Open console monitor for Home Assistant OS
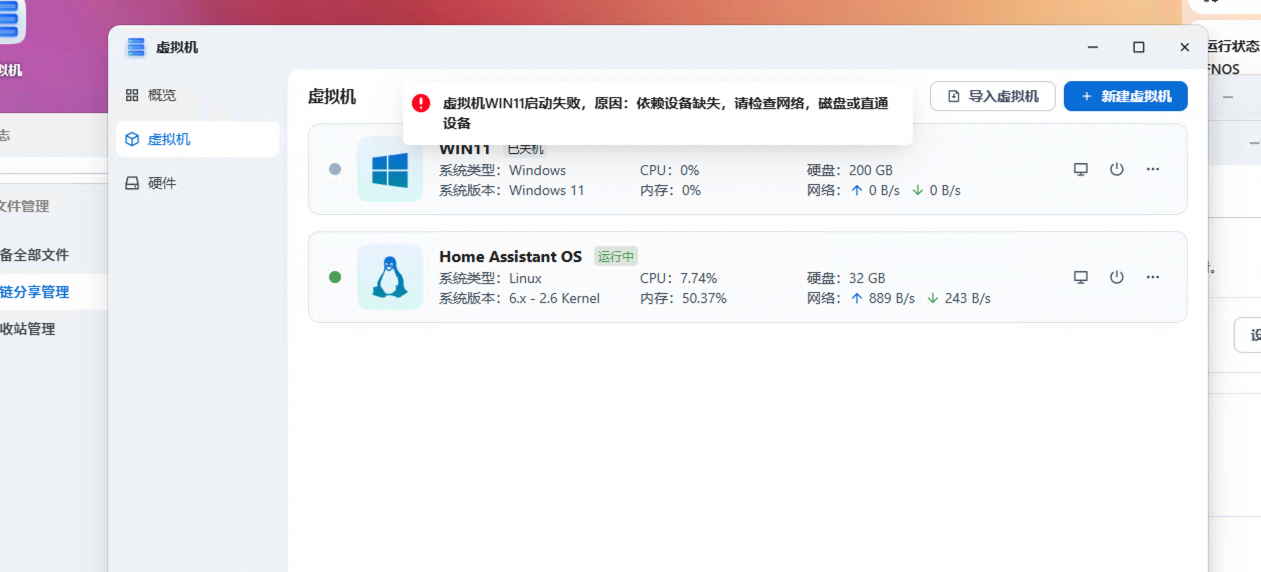The image size is (1261, 572). coord(1080,277)
